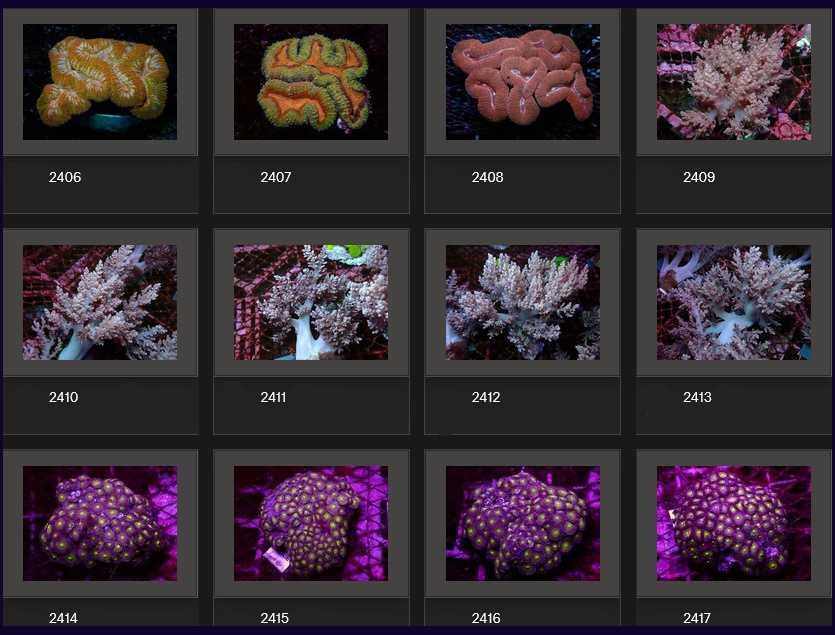Open coral thumbnail 2412
Screen dimensions: 835x635
(522, 302)
